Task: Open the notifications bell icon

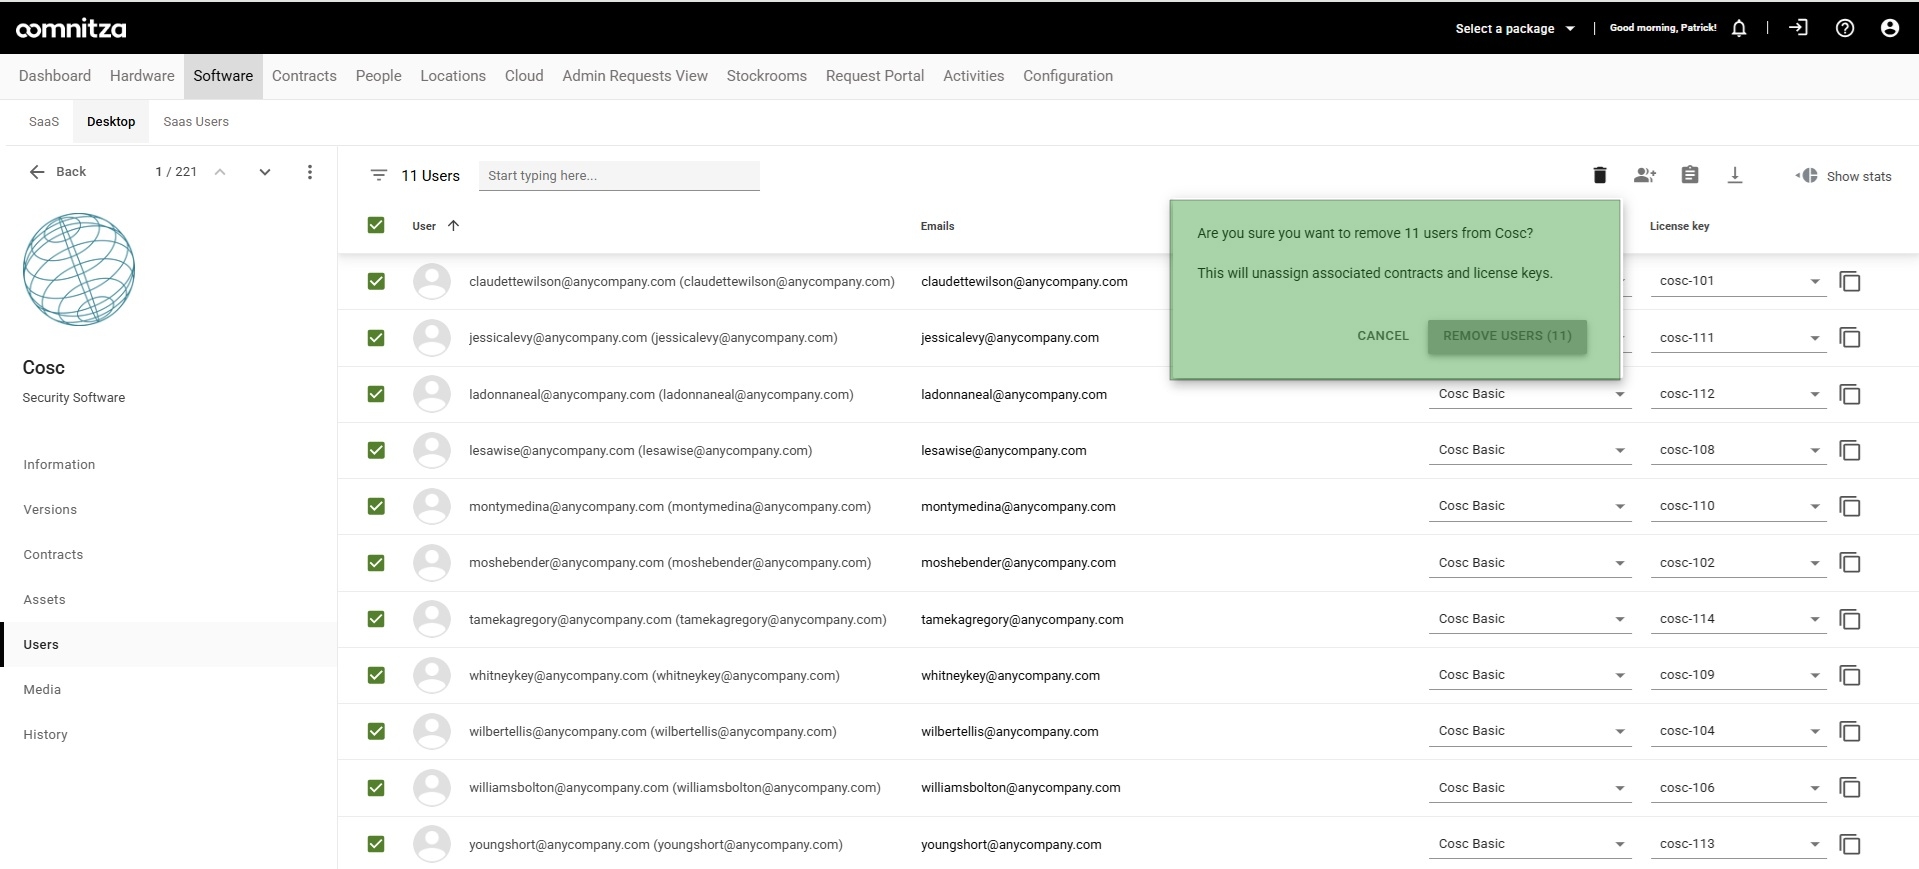Action: tap(1739, 28)
